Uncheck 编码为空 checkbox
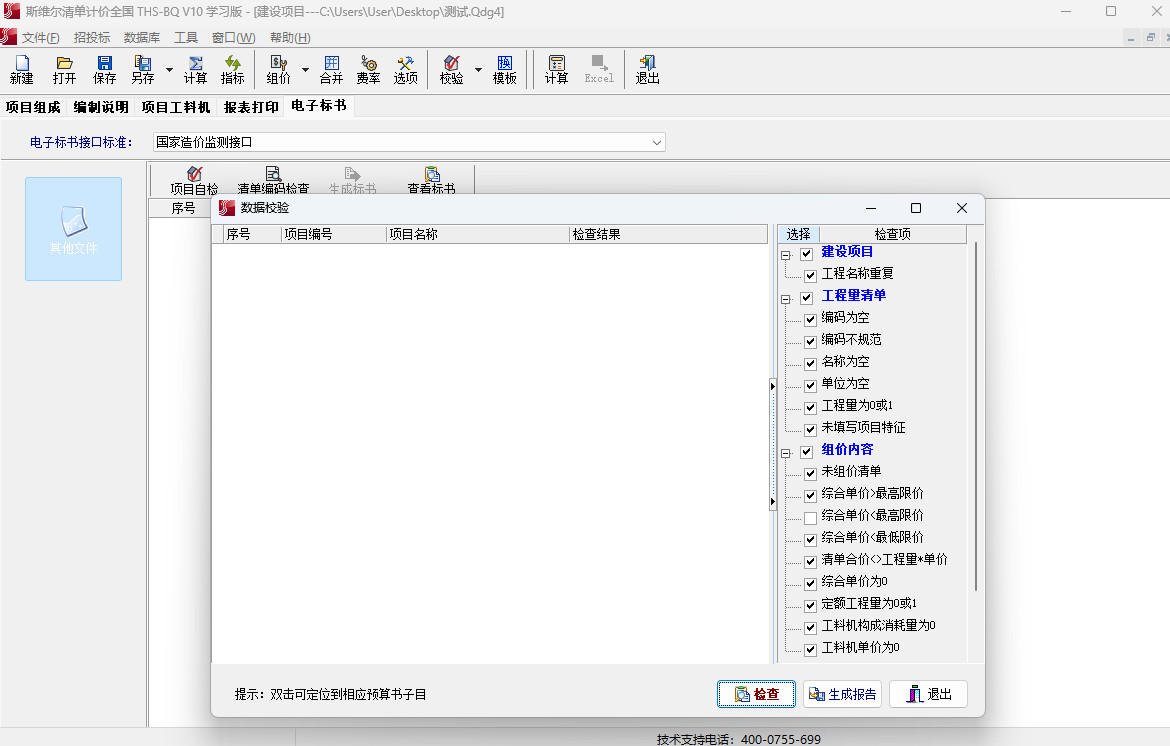 click(x=810, y=319)
